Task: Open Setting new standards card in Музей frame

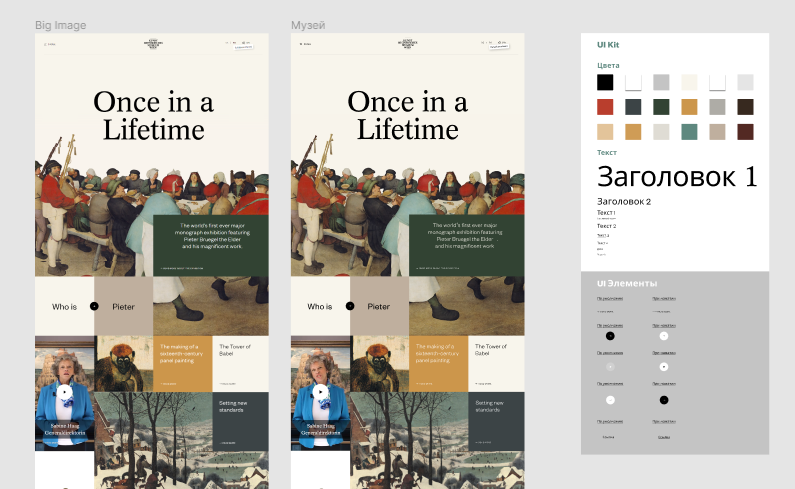Action: tap(496, 421)
